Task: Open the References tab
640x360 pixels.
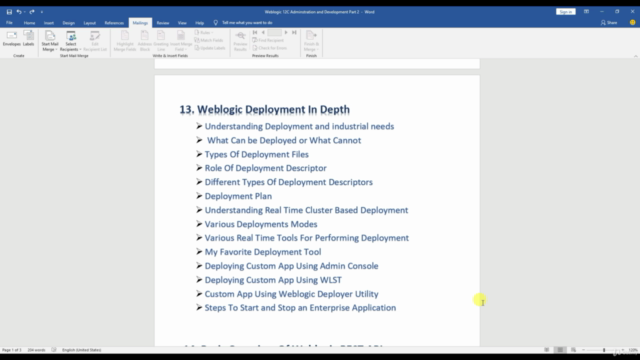Action: tap(114, 23)
